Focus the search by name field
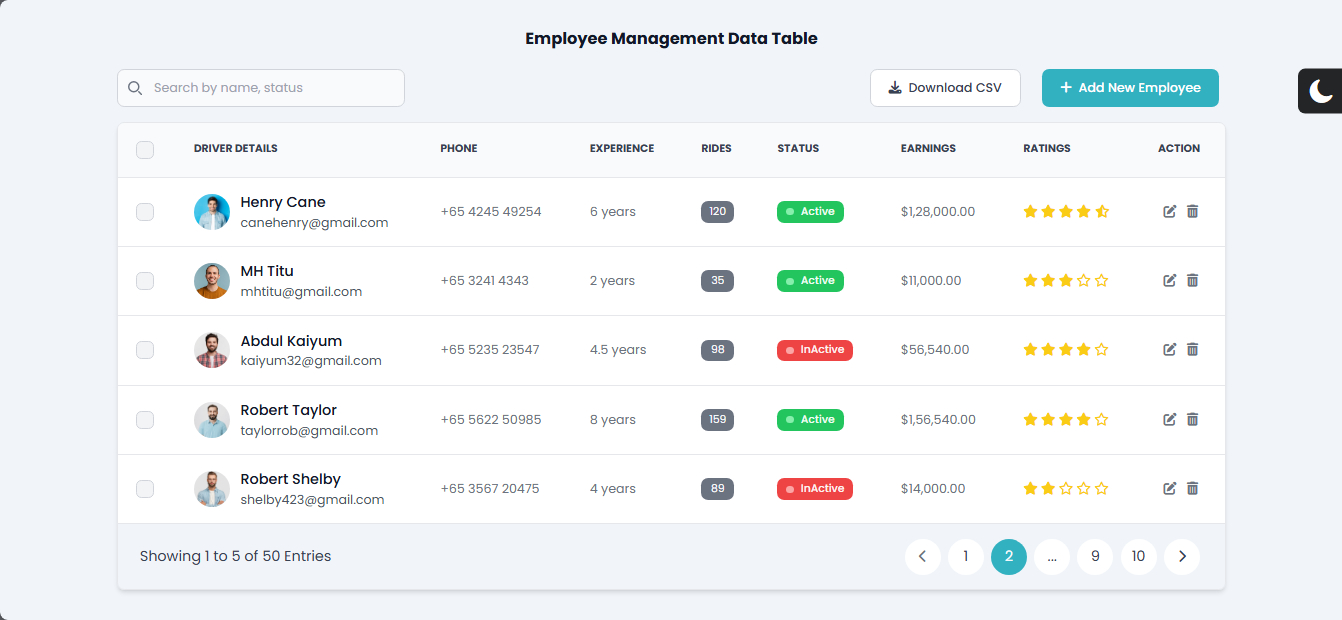Image resolution: width=1342 pixels, height=620 pixels. [x=270, y=88]
